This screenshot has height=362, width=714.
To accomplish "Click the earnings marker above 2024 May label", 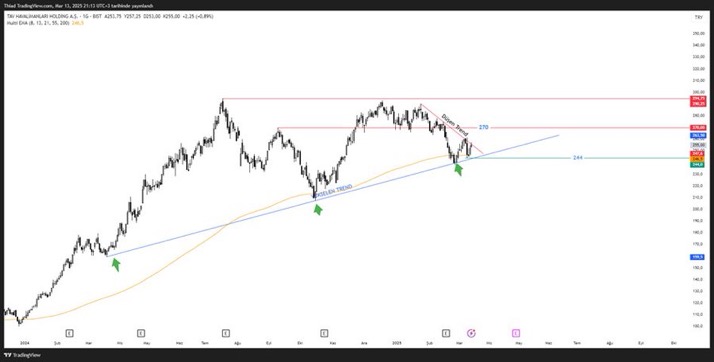I will [141, 333].
